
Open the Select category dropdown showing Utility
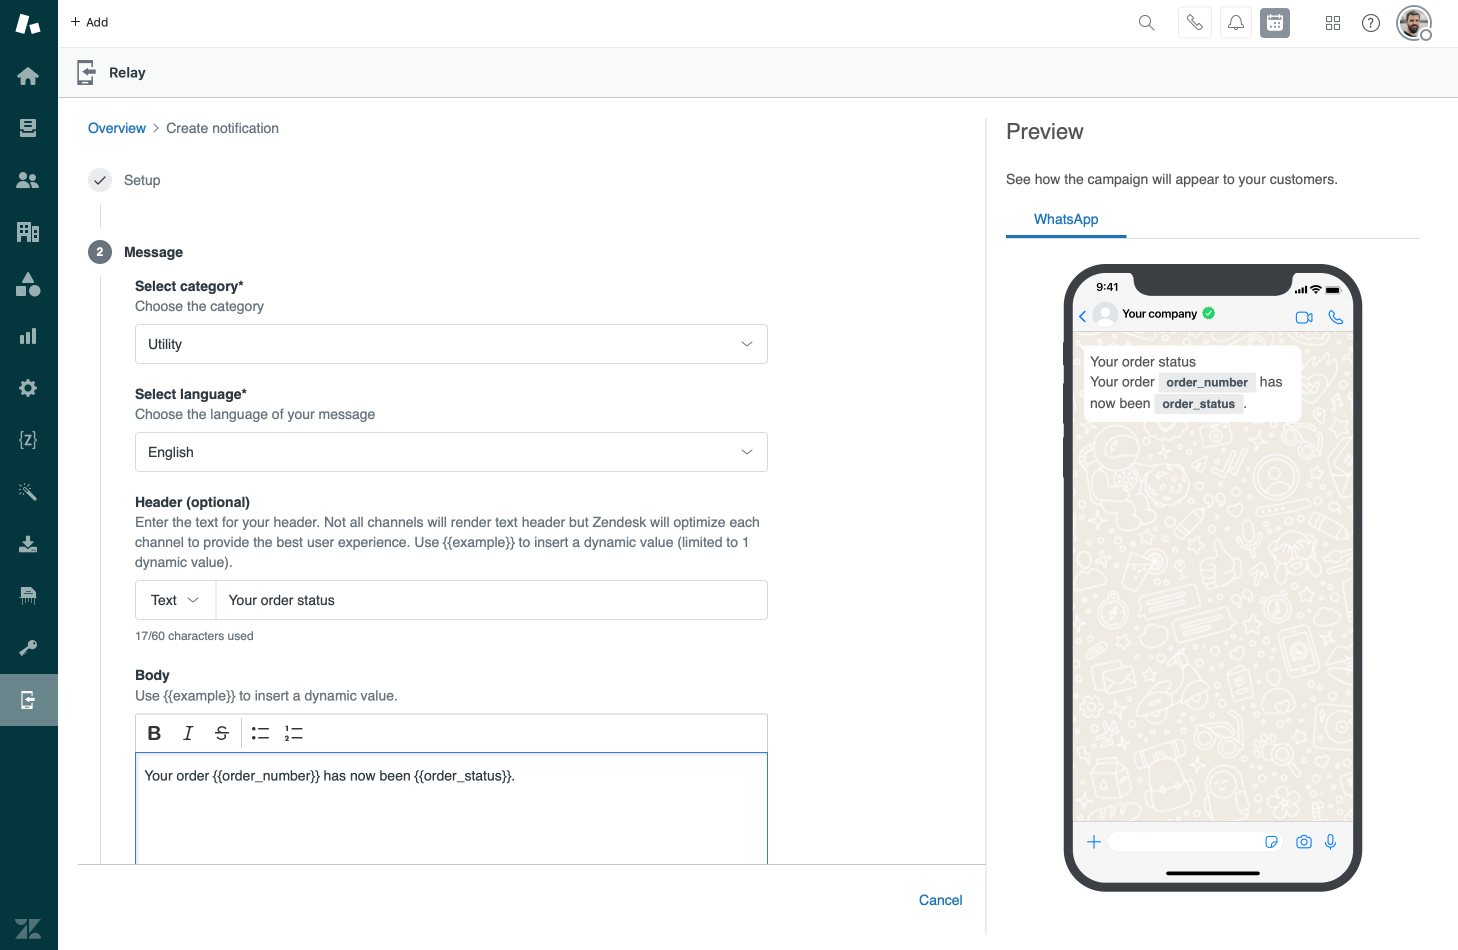coord(451,344)
